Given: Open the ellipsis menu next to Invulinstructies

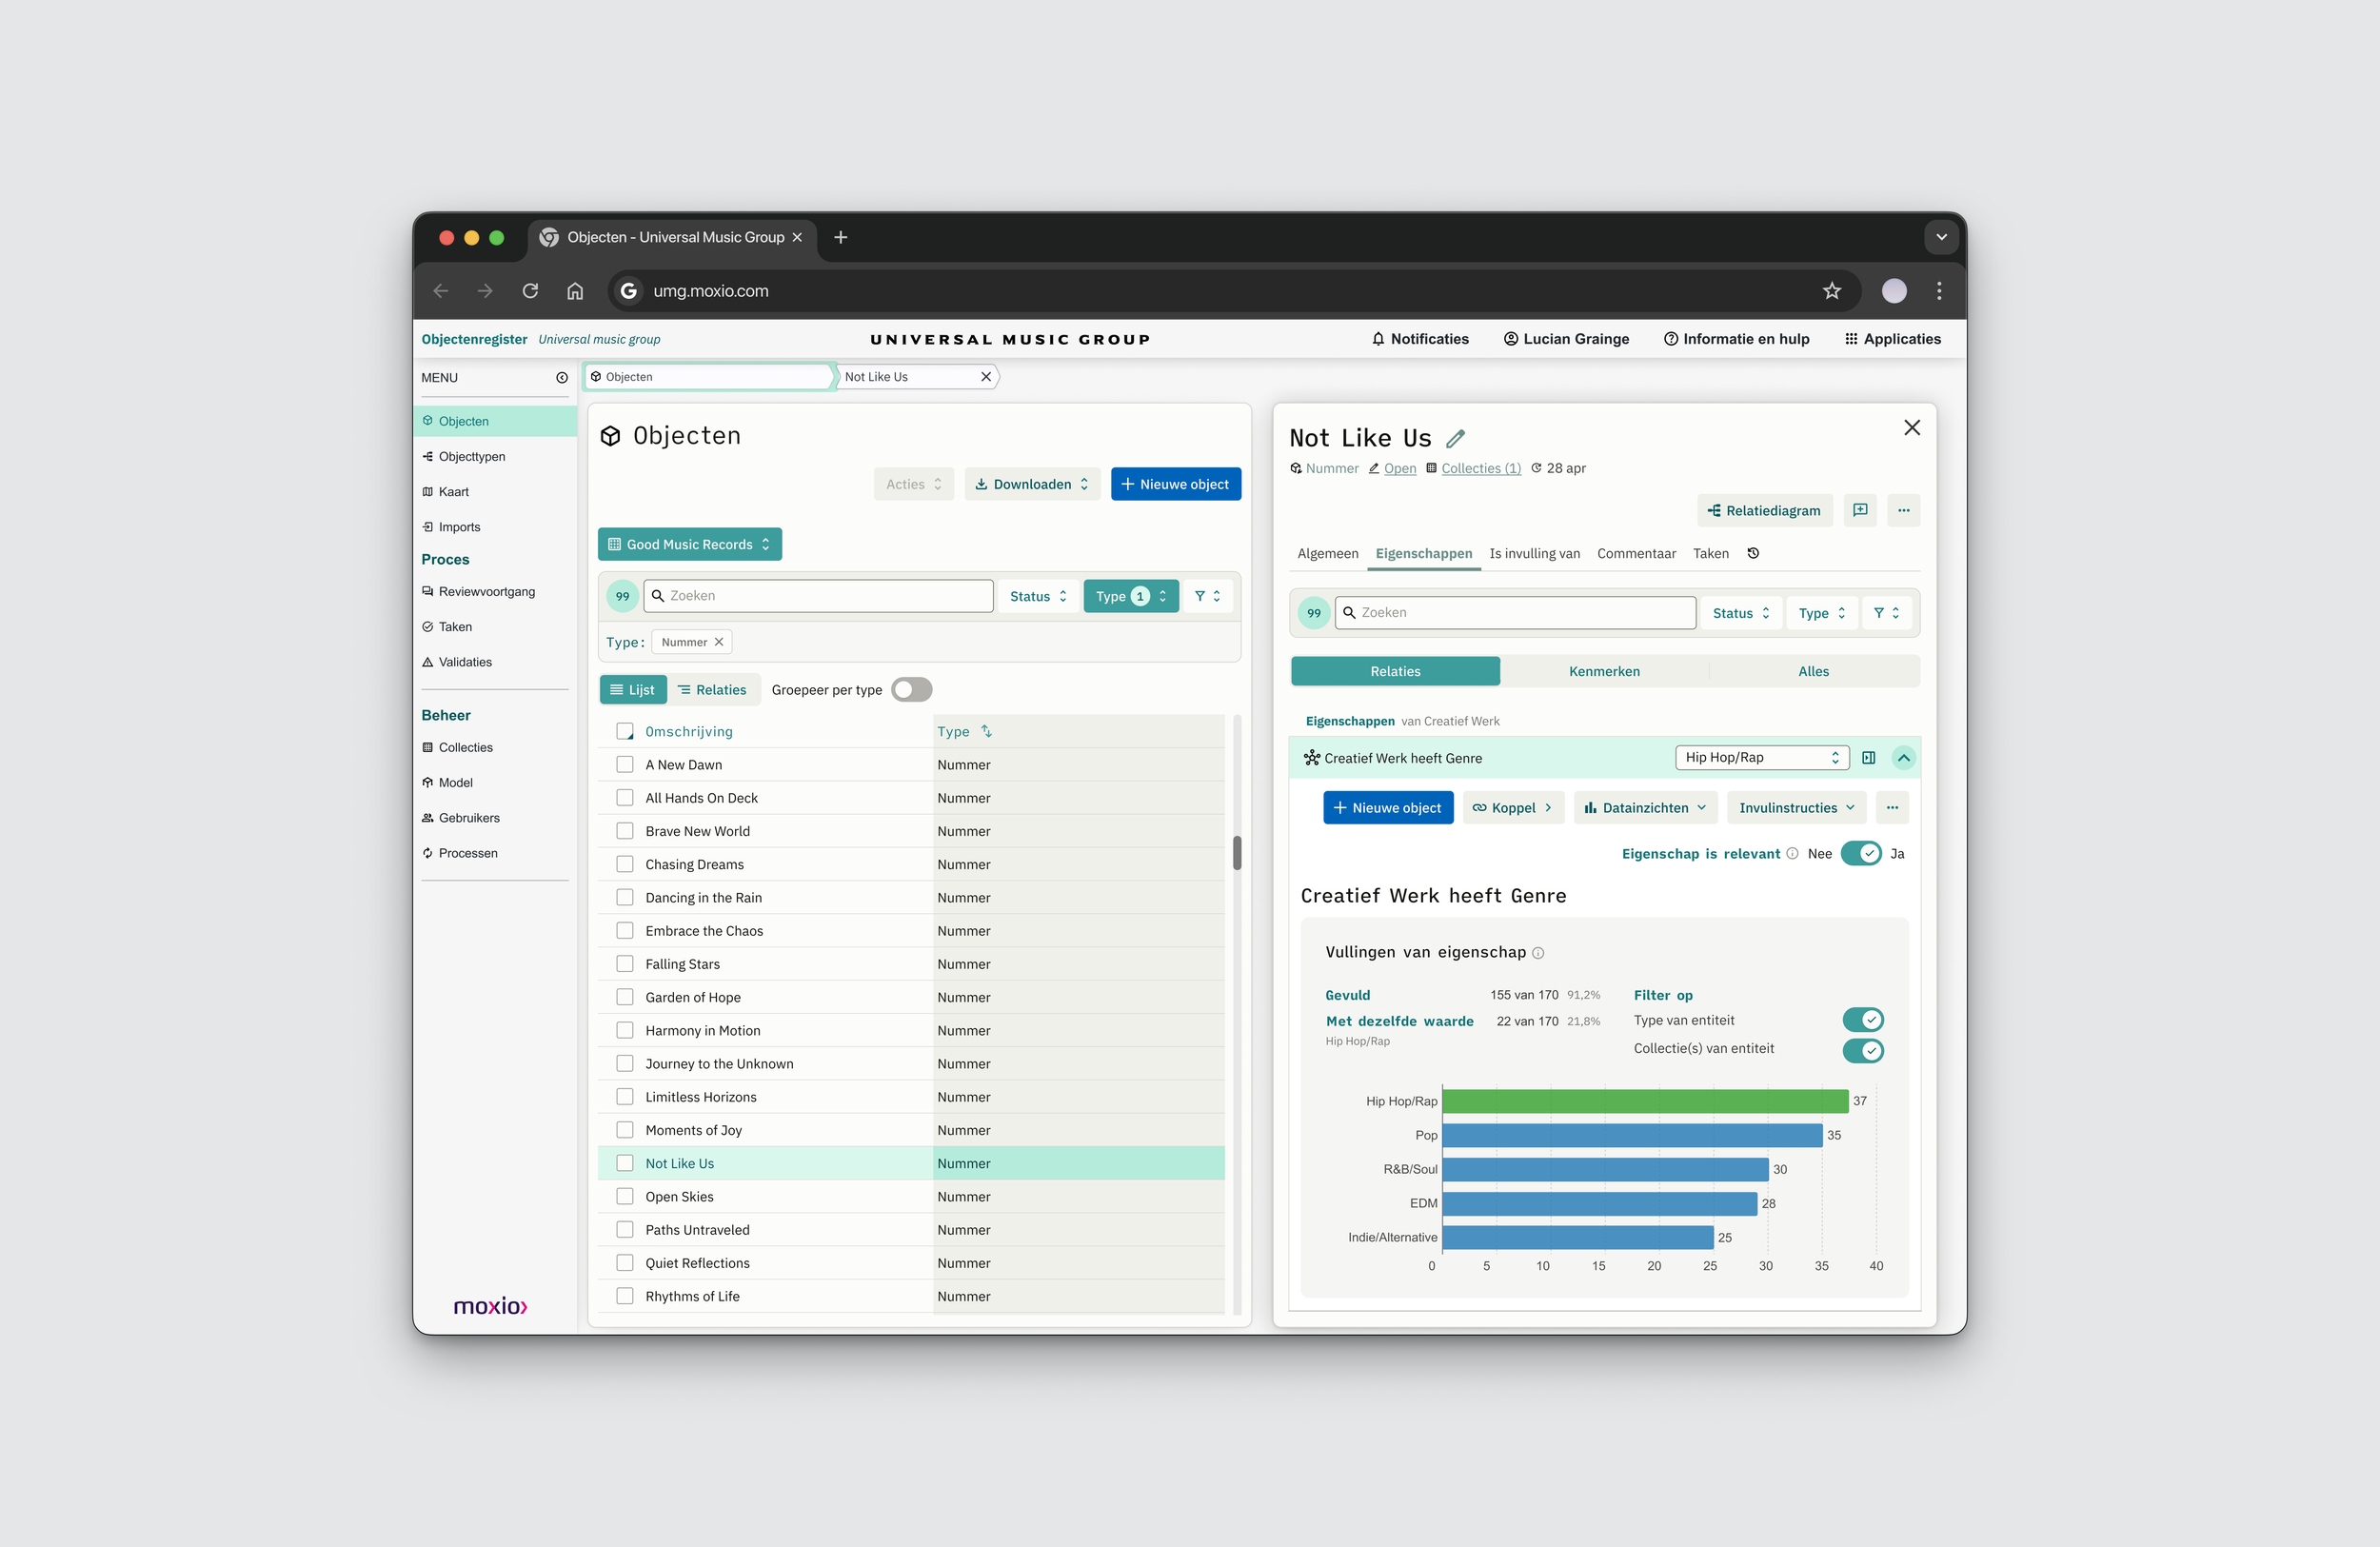Looking at the screenshot, I should click(x=1892, y=808).
